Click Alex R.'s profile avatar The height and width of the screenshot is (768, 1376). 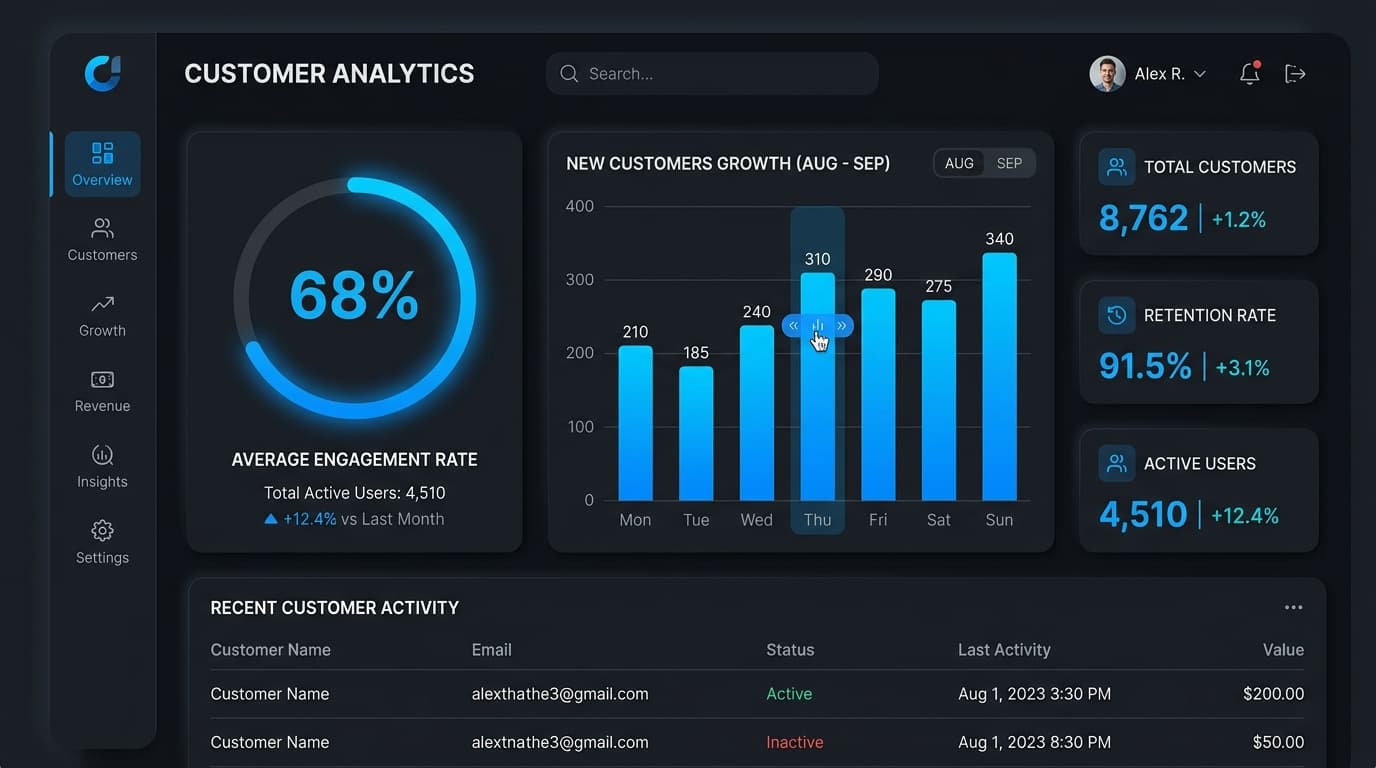[x=1107, y=74]
